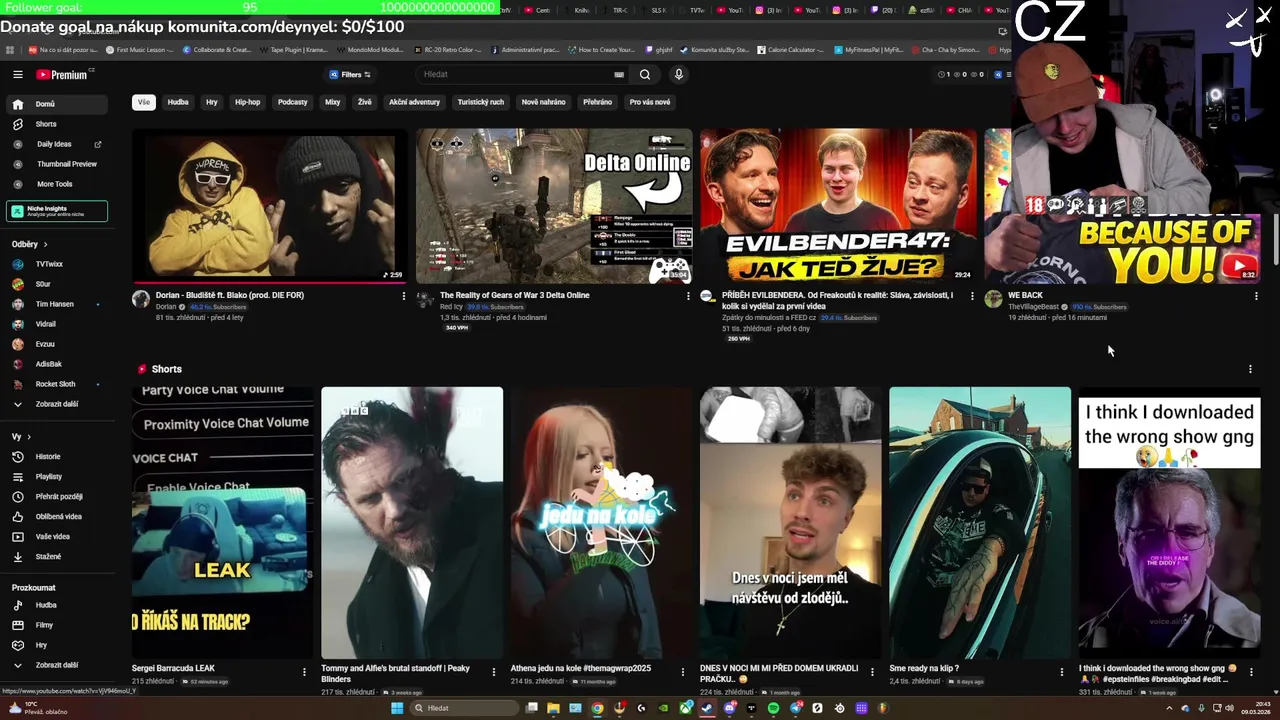Screen dimensions: 1280x720
Task: Open the Thumbnail Preview tool
Action: [x=56, y=164]
